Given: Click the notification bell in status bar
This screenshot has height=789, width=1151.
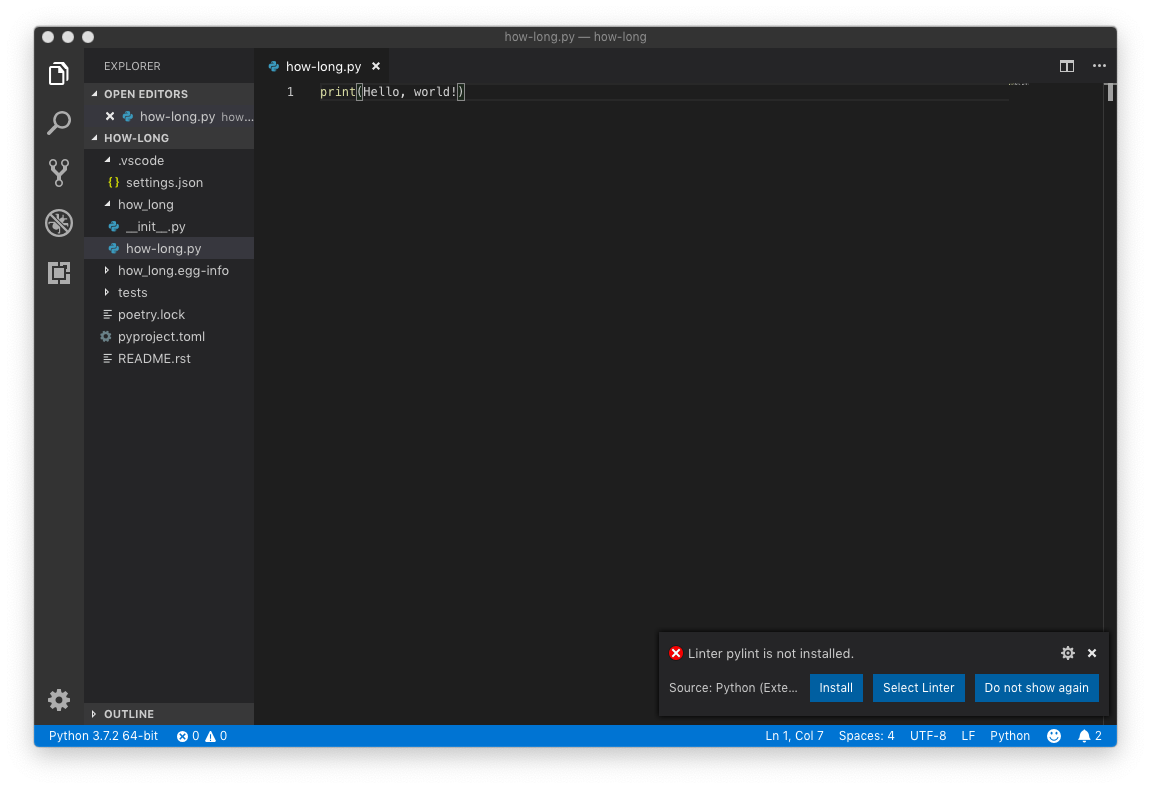Looking at the screenshot, I should 1089,736.
